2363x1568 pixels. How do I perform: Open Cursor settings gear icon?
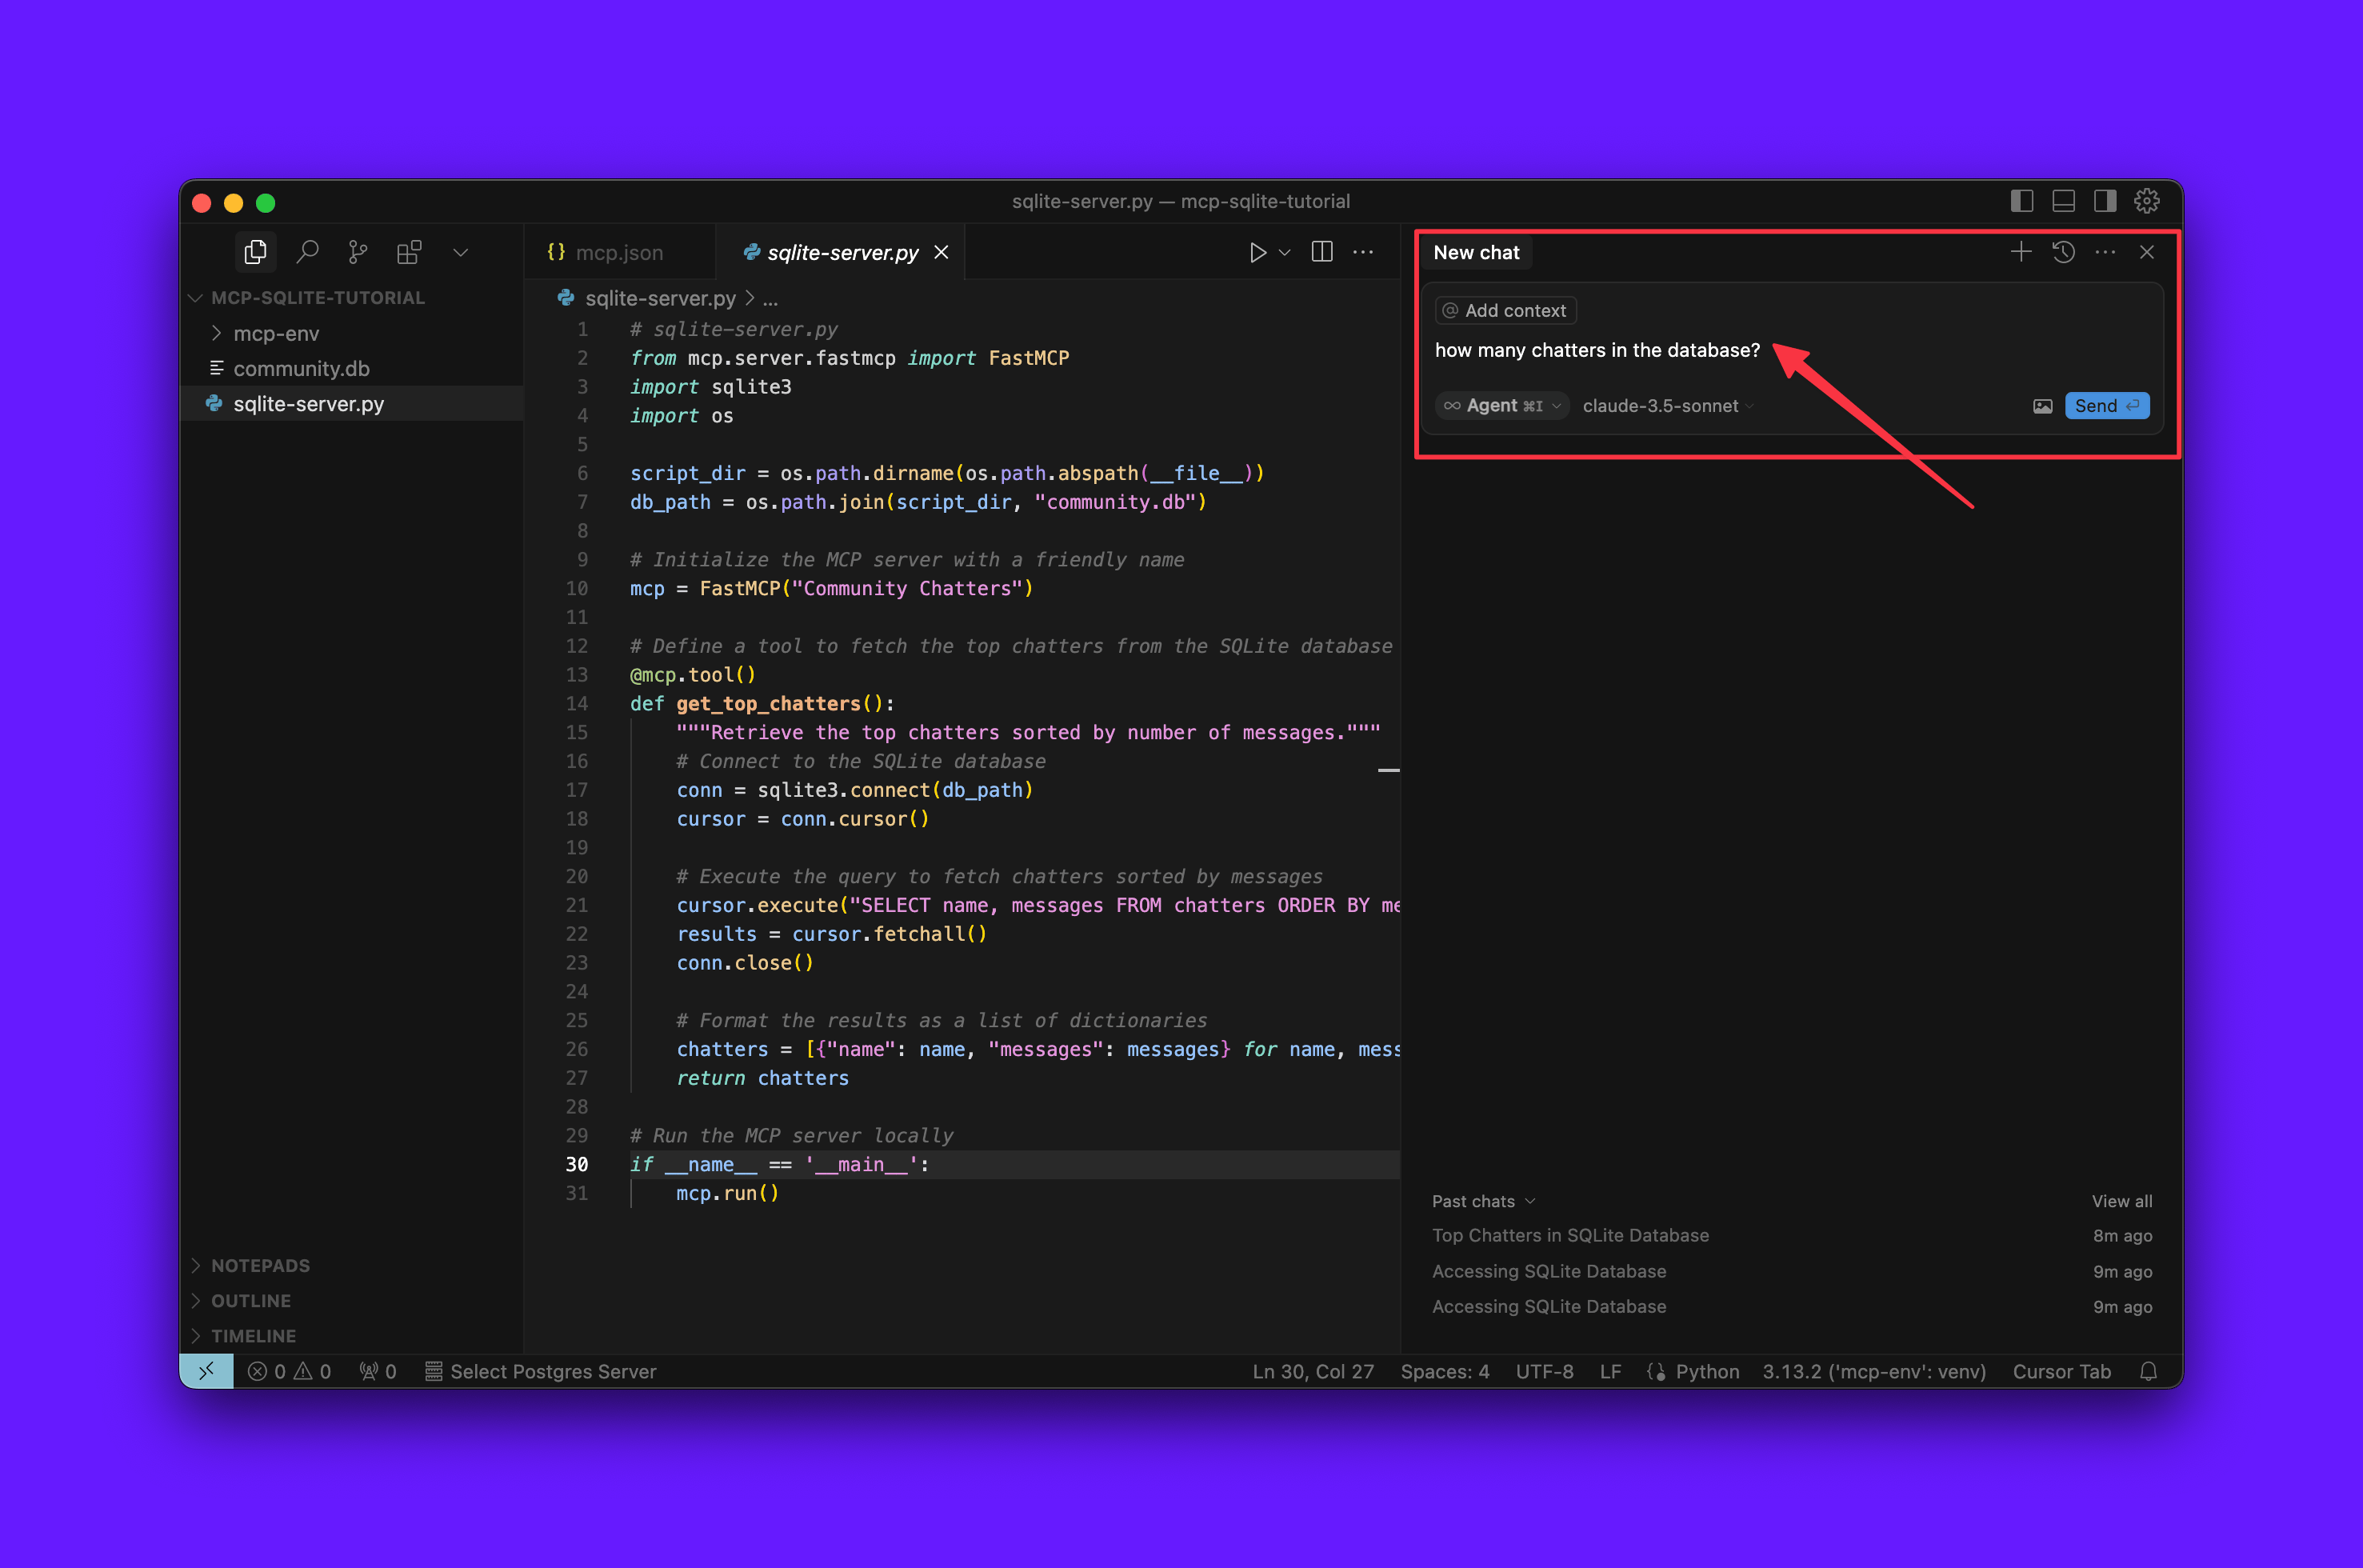(2147, 201)
